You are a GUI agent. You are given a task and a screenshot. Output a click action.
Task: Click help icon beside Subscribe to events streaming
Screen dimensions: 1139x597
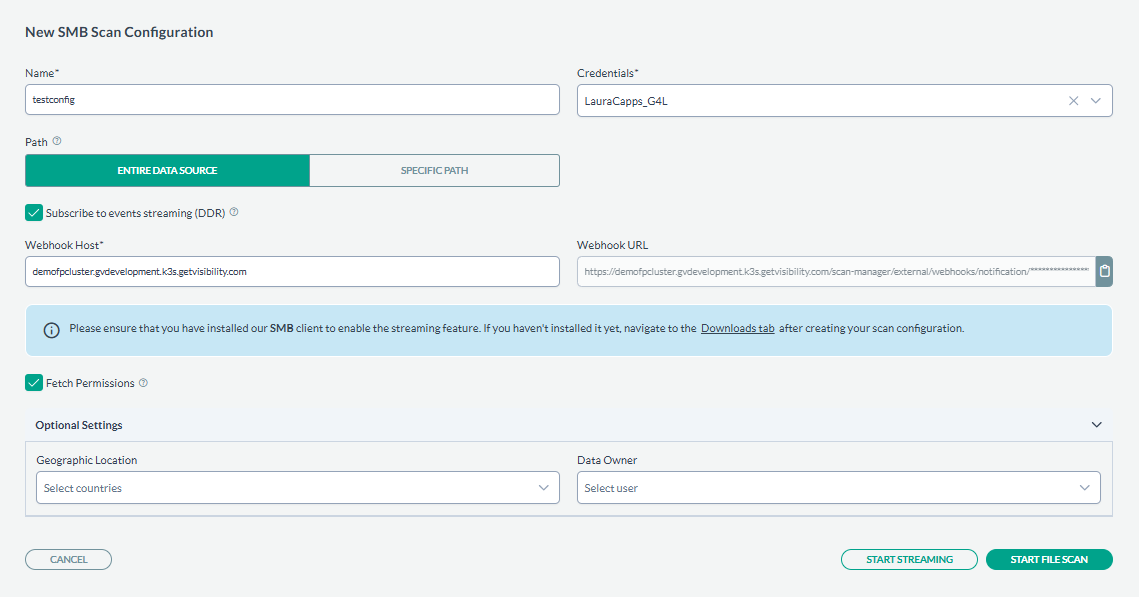coord(234,212)
